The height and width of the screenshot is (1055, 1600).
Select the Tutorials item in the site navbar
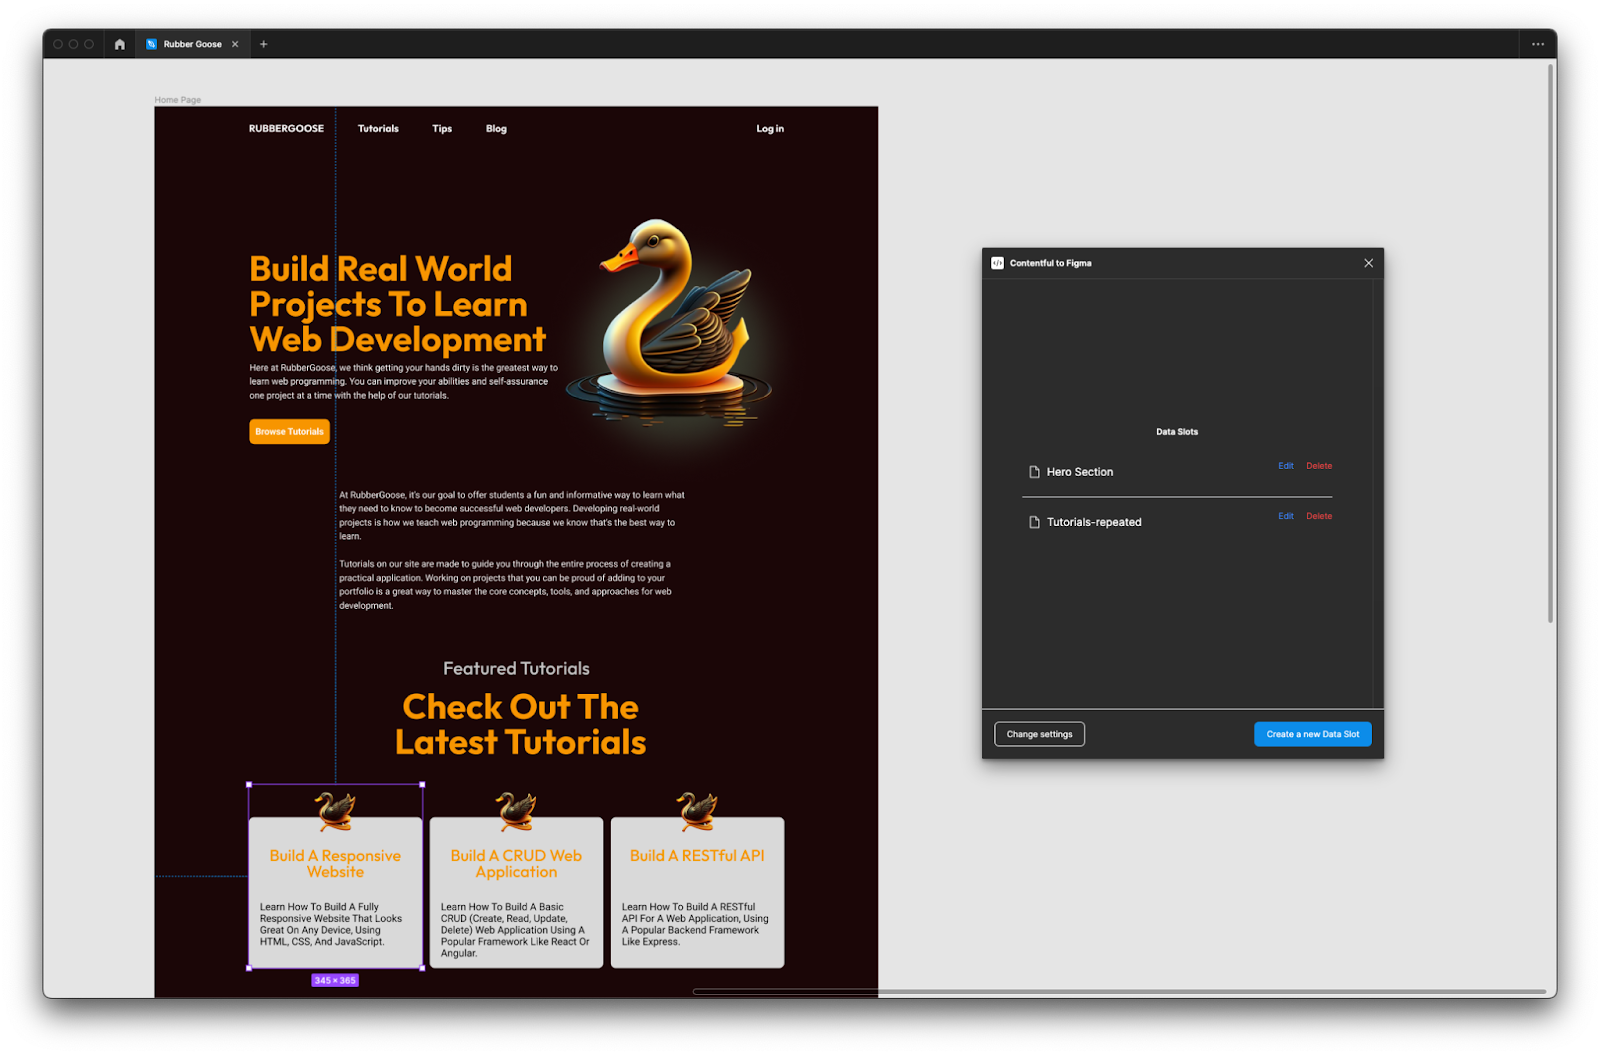[x=378, y=128]
